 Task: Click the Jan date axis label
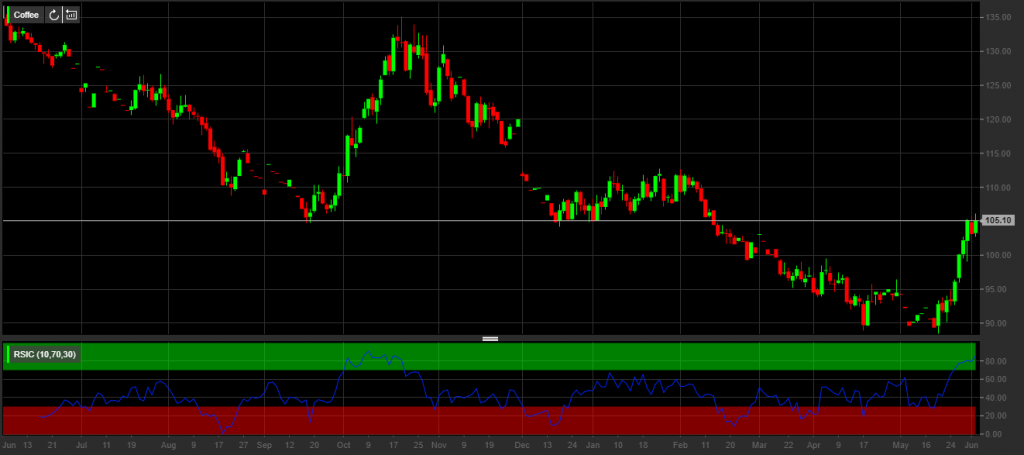click(x=592, y=447)
